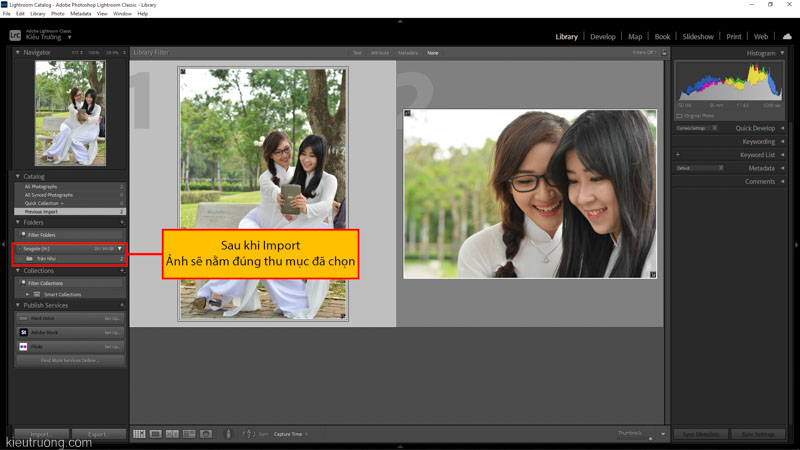Adjust the Thumbnails size slider
This screenshot has width=800, height=450.
[x=651, y=438]
